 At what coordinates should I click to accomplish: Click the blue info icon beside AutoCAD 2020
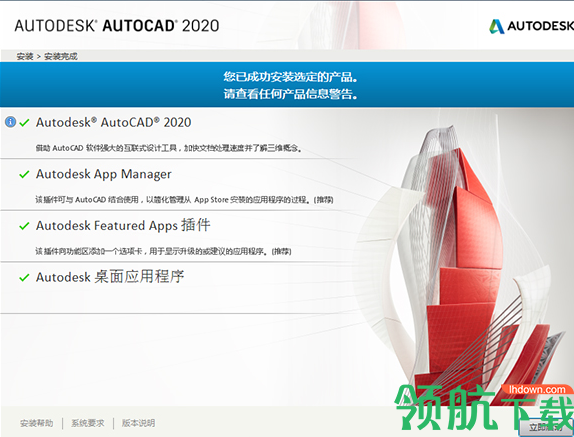(10, 122)
